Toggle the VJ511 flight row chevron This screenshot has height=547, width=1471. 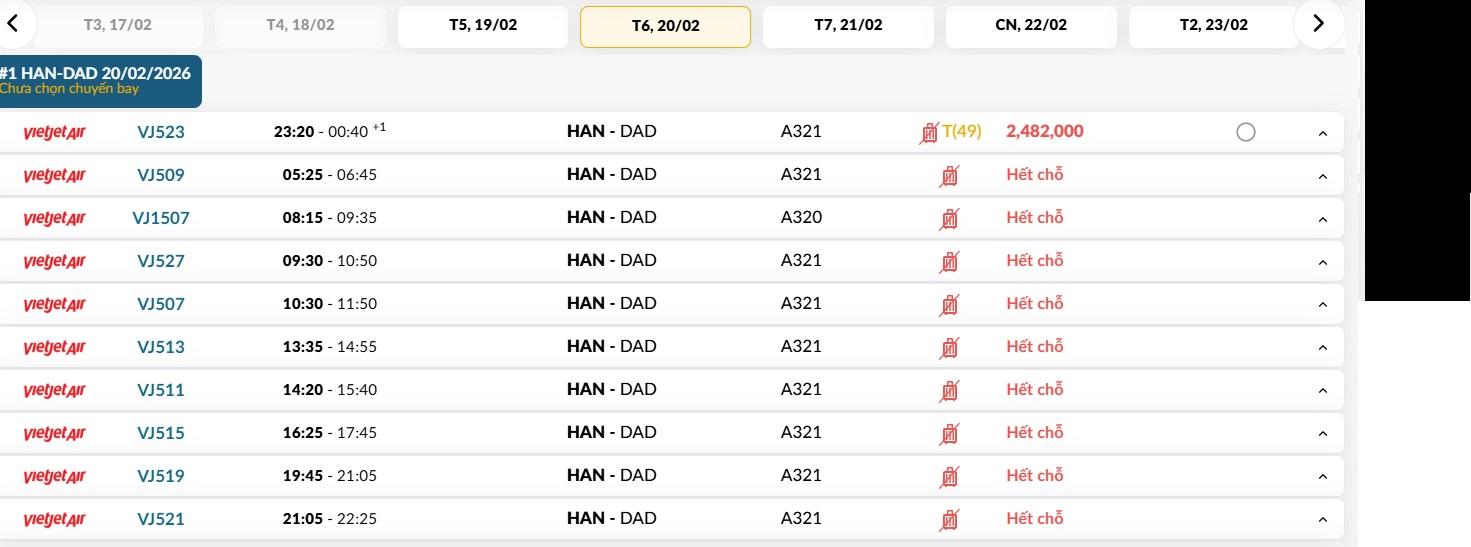coord(1323,391)
